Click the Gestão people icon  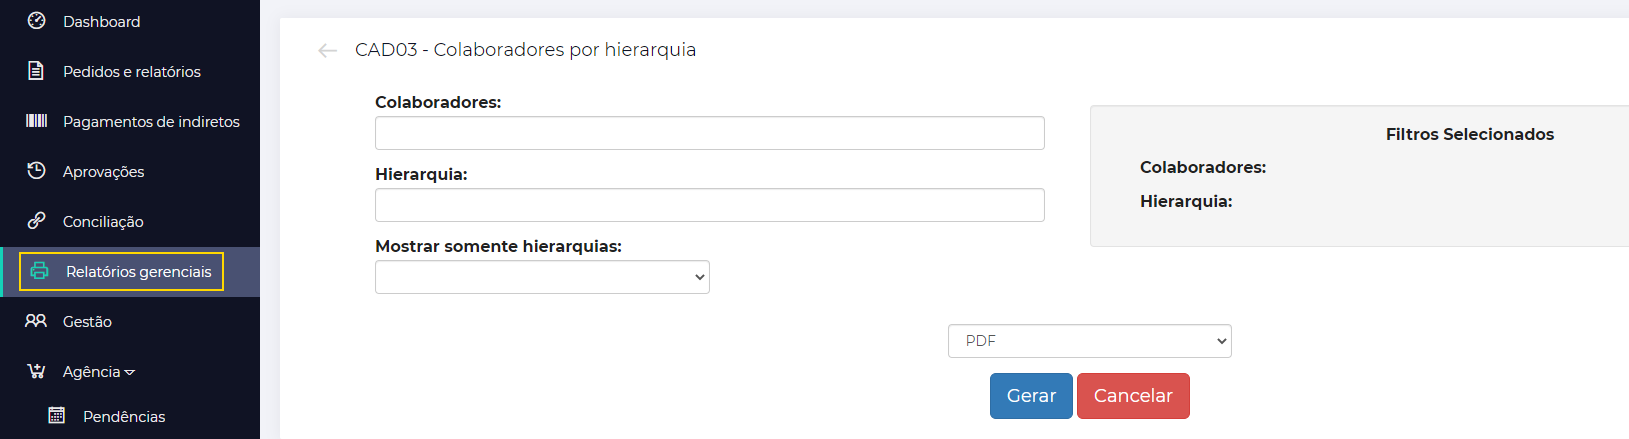click(36, 321)
